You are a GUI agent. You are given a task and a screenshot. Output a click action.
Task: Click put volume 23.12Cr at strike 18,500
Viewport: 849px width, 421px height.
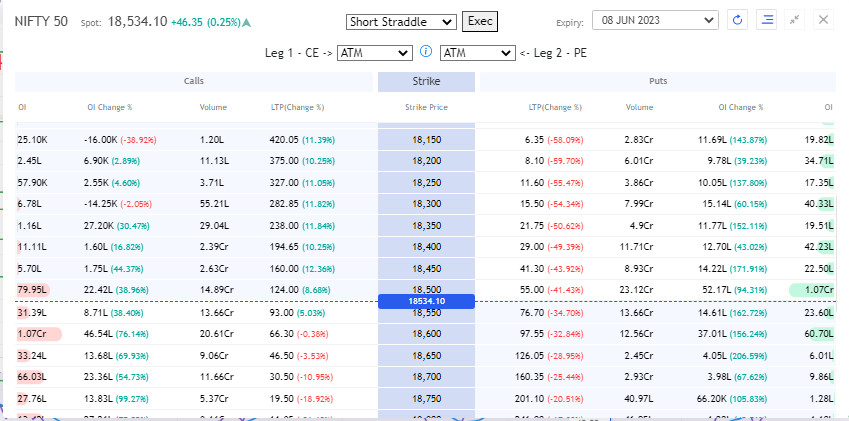pyautogui.click(x=636, y=290)
